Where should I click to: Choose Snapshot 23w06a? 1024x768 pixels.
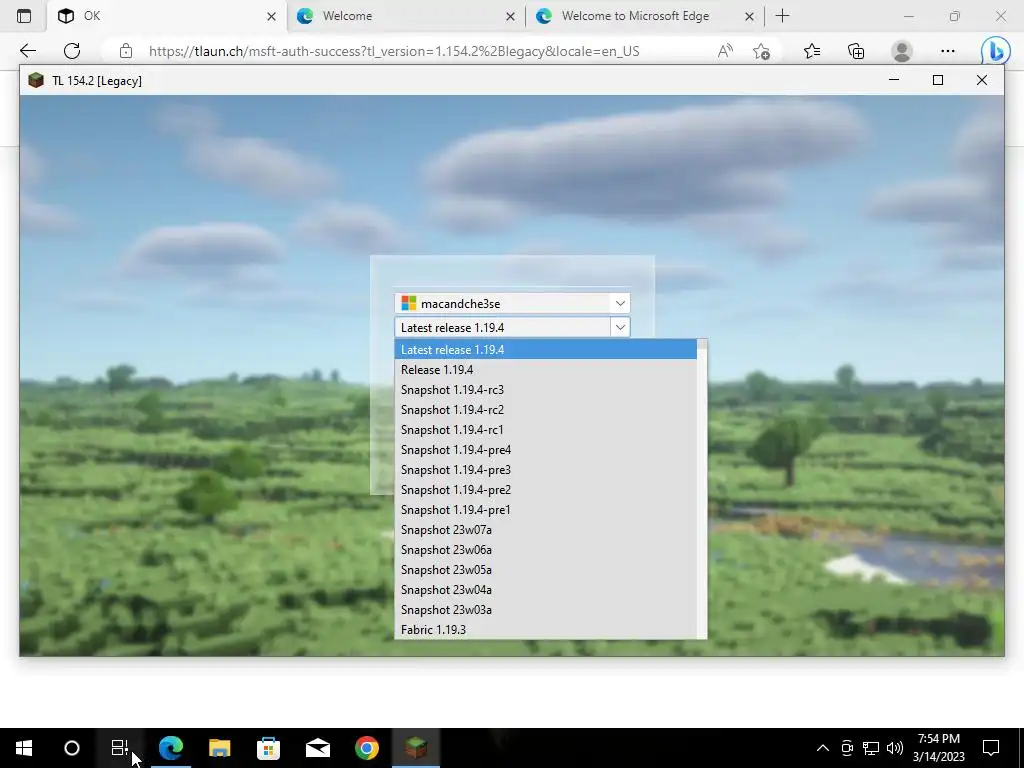click(545, 550)
